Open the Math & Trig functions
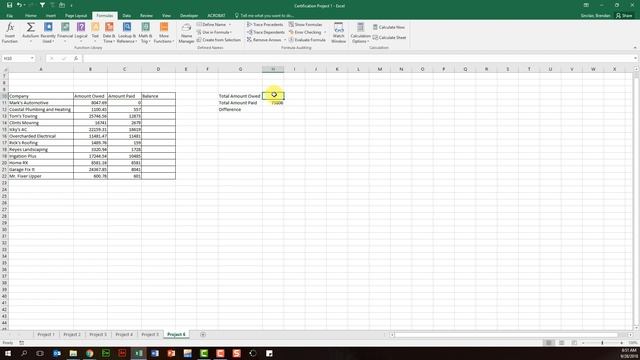This screenshot has height=360, width=640. click(145, 33)
